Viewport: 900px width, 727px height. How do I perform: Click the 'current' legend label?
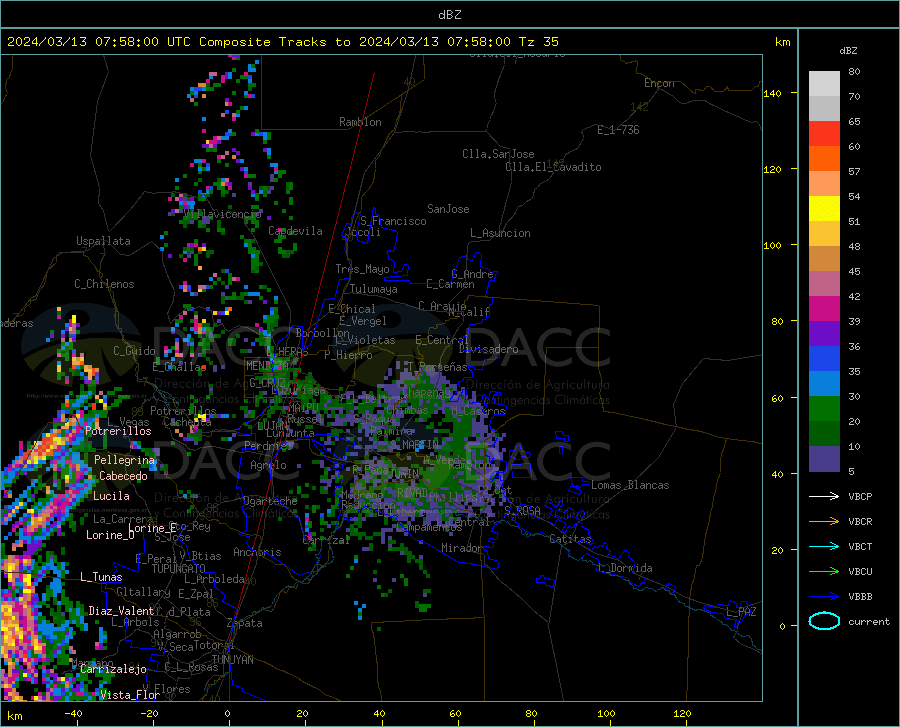(x=869, y=621)
